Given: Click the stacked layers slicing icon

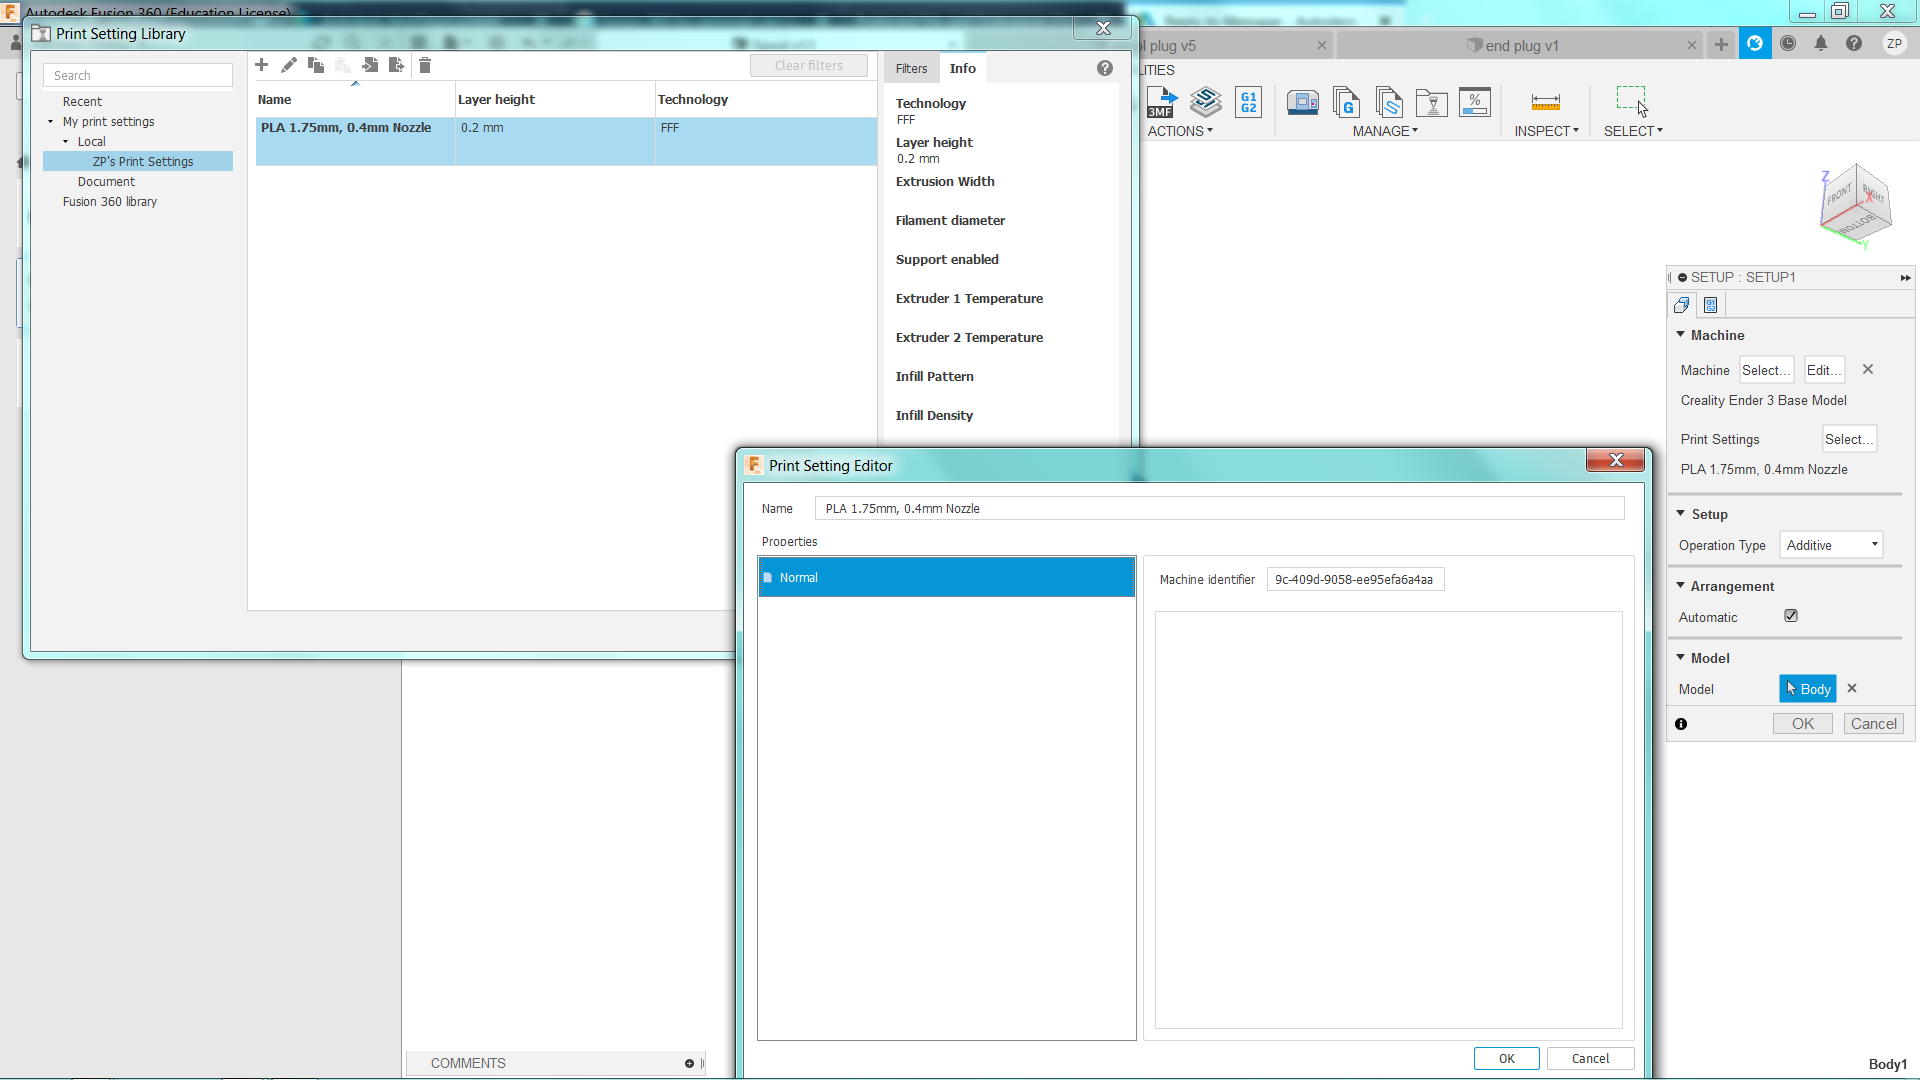Looking at the screenshot, I should tap(1206, 102).
